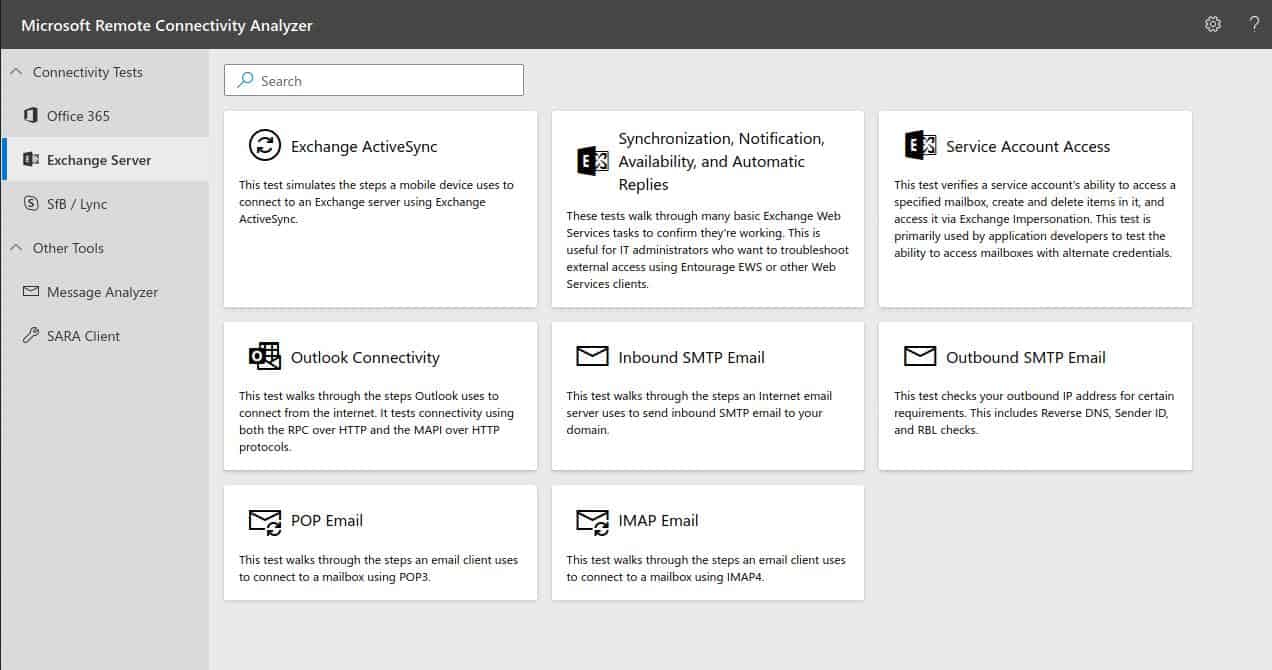Open the Exchange ActiveSync test

[380, 209]
